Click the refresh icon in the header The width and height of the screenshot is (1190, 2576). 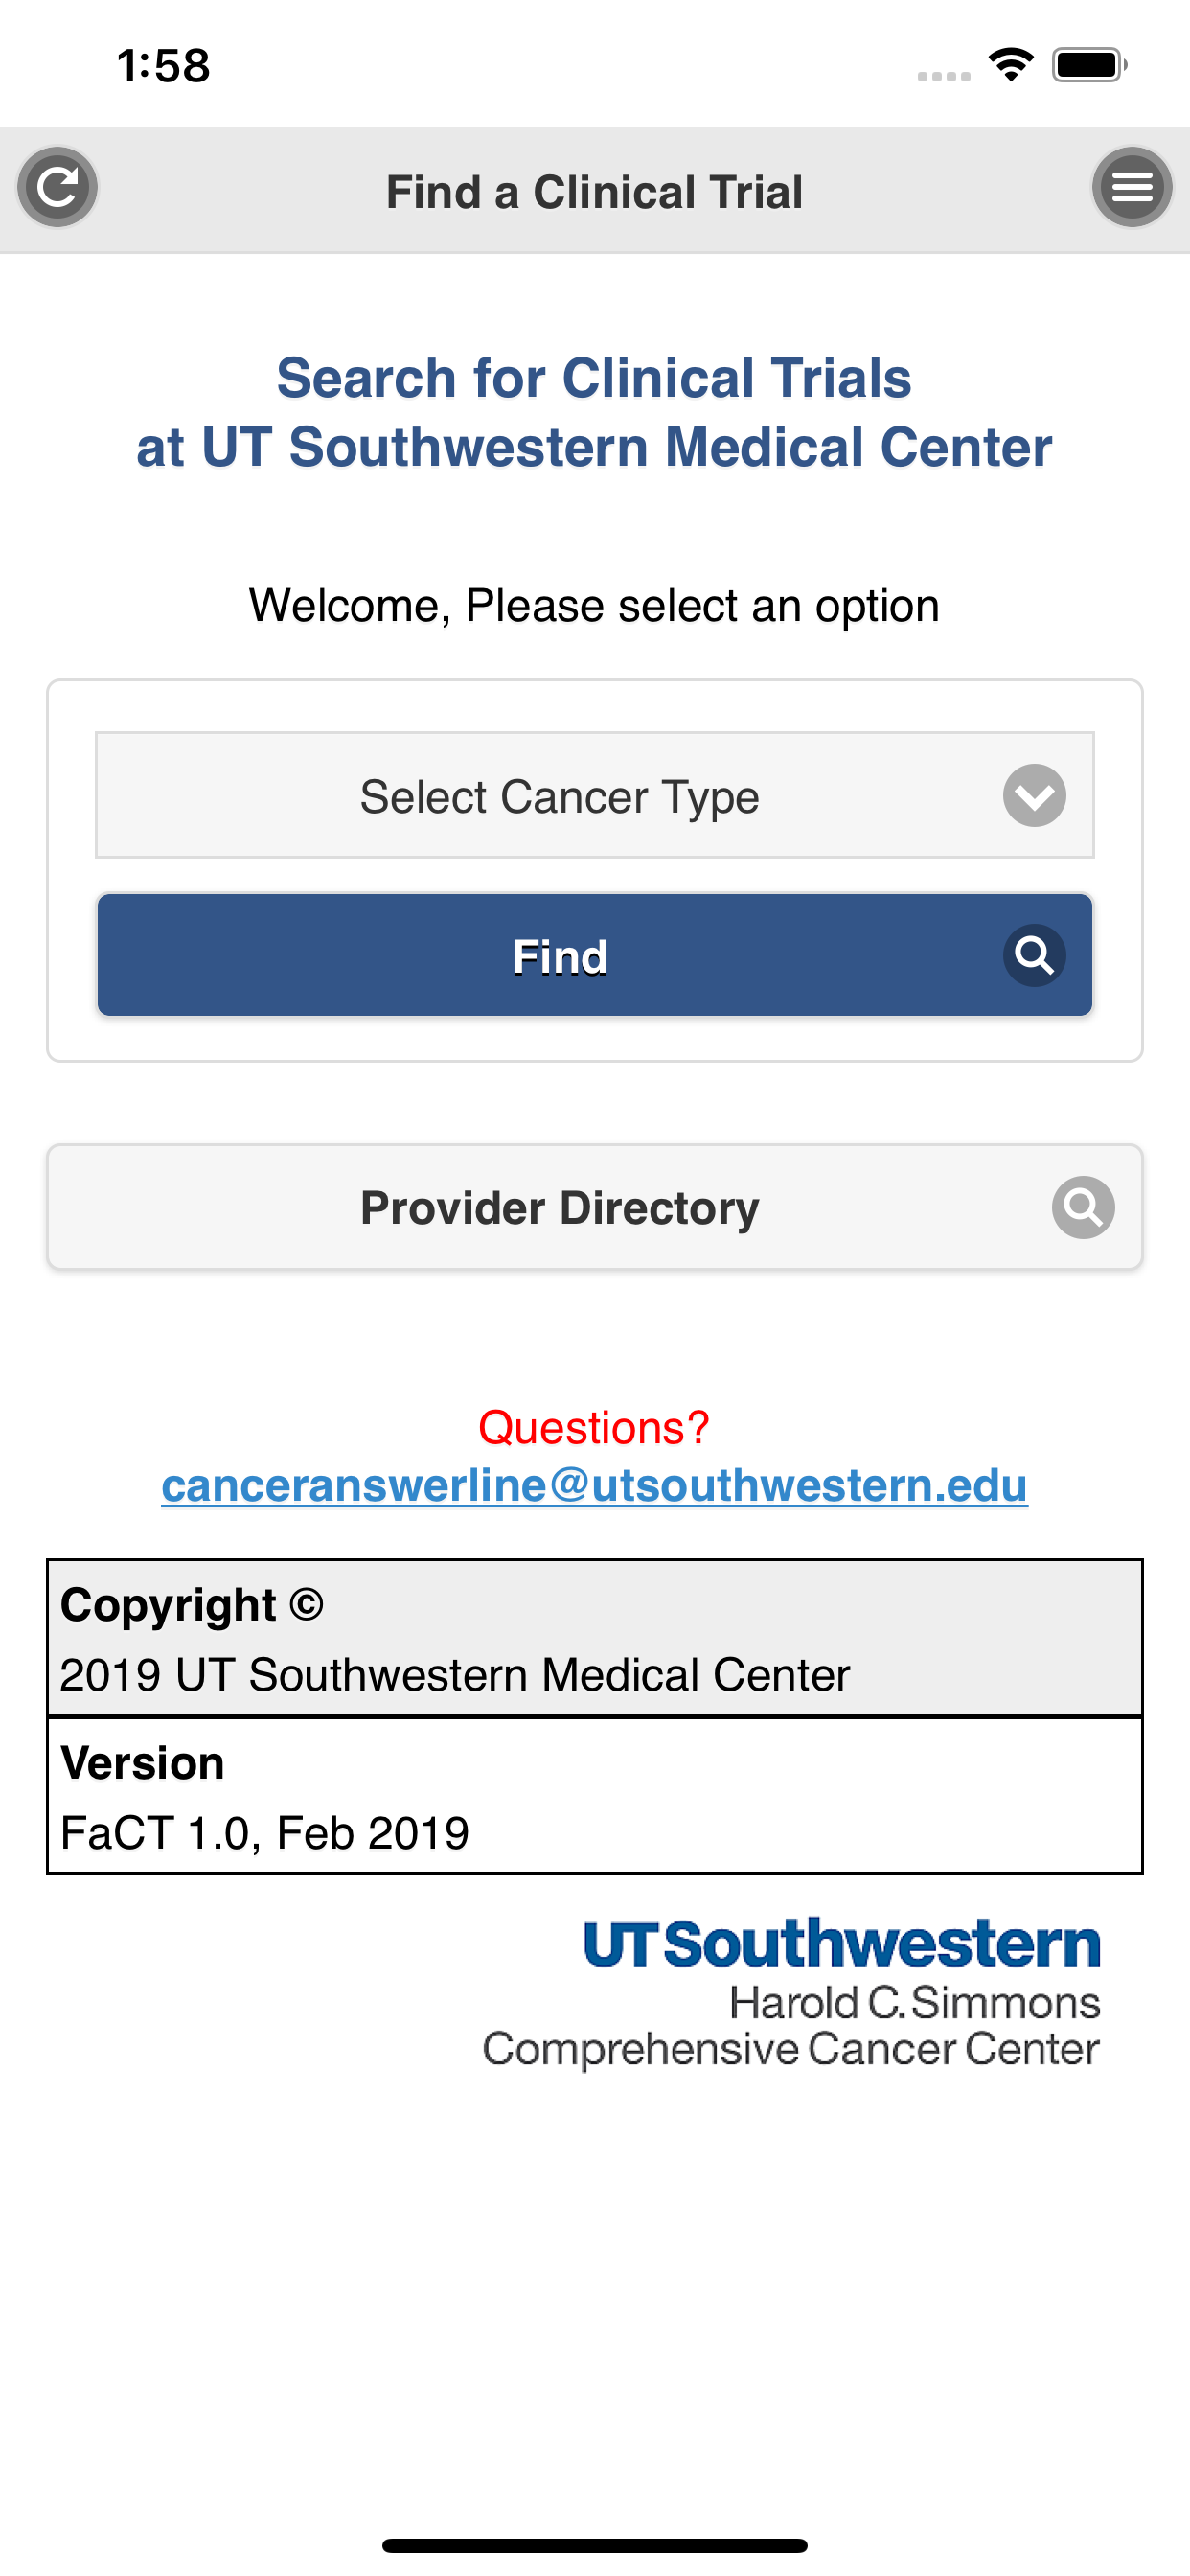(57, 187)
